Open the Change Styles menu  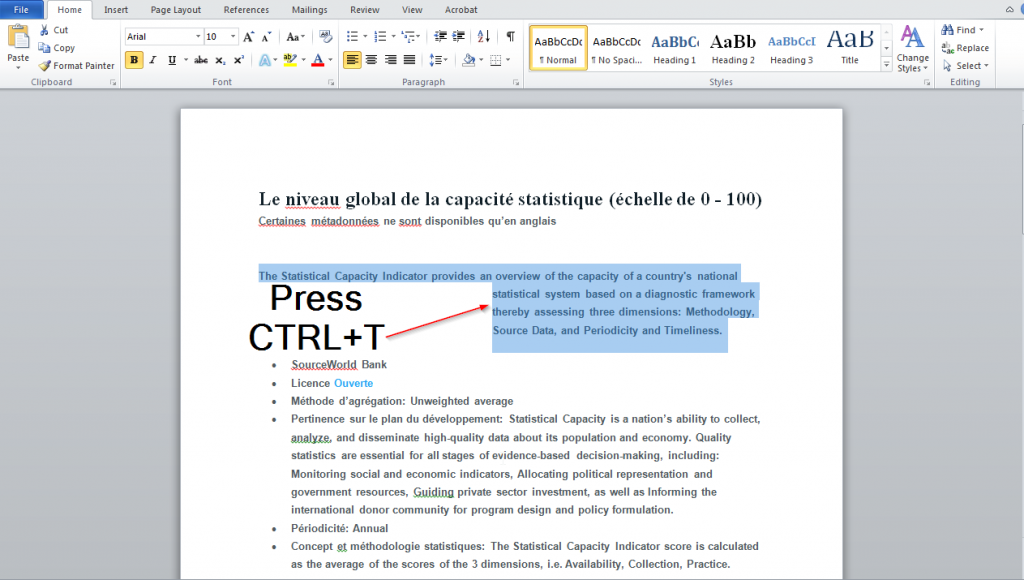[x=912, y=48]
